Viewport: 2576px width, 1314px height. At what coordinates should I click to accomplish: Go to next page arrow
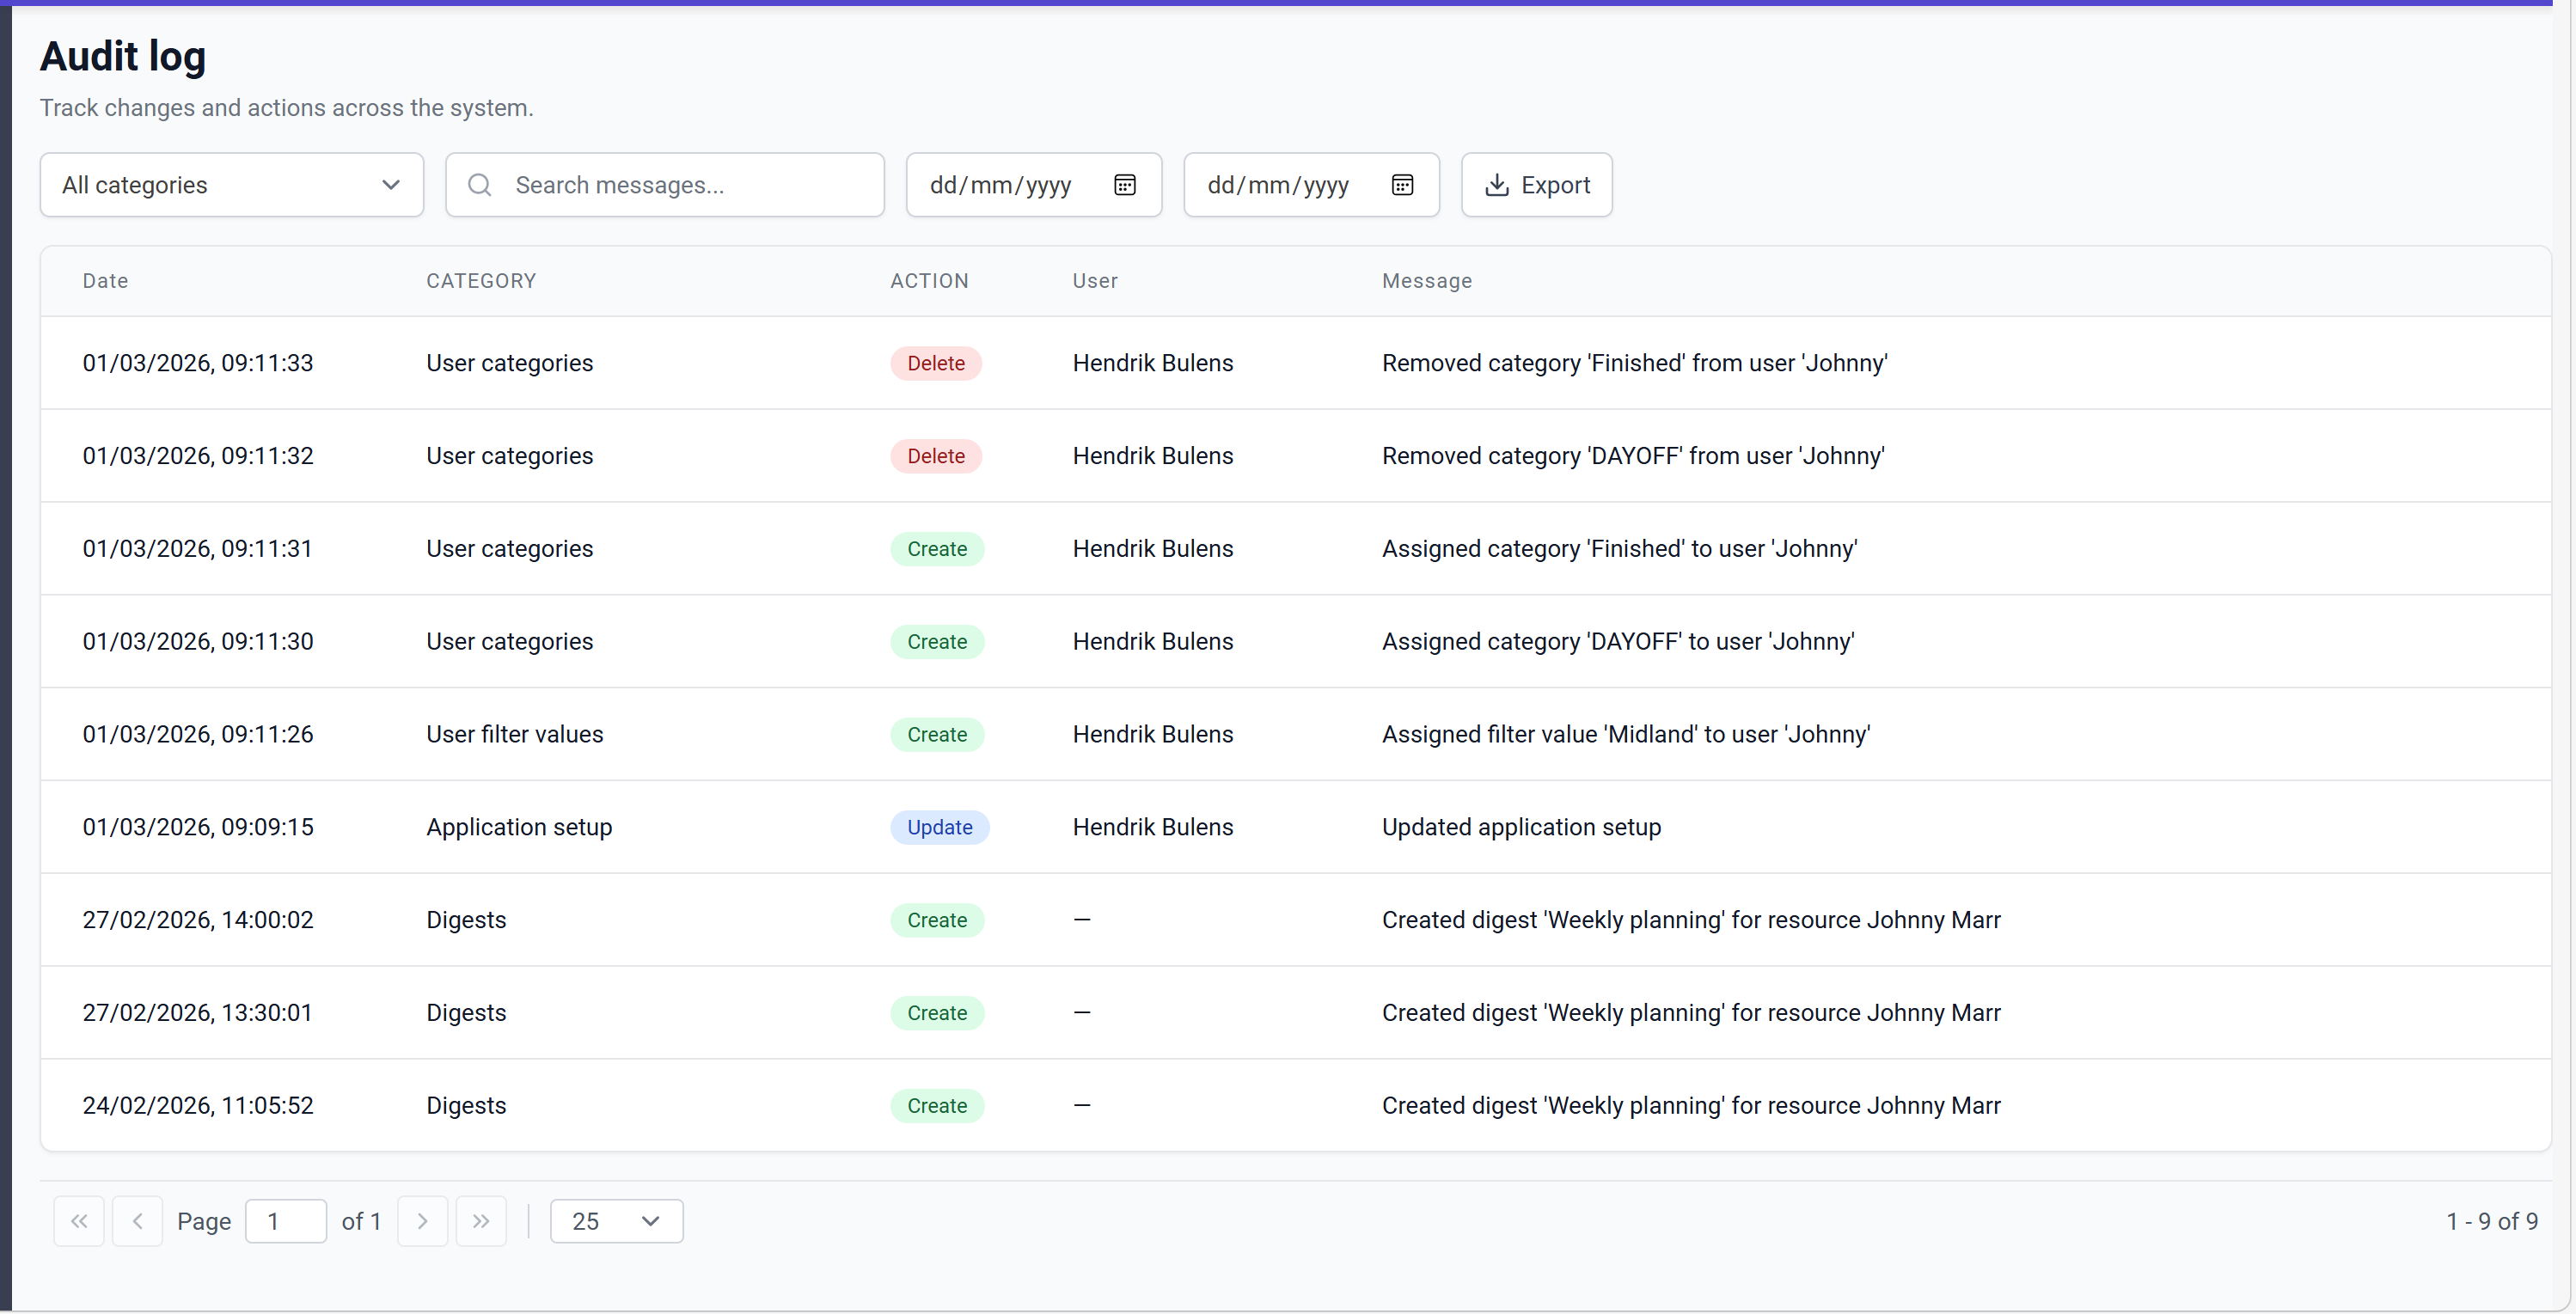422,1221
